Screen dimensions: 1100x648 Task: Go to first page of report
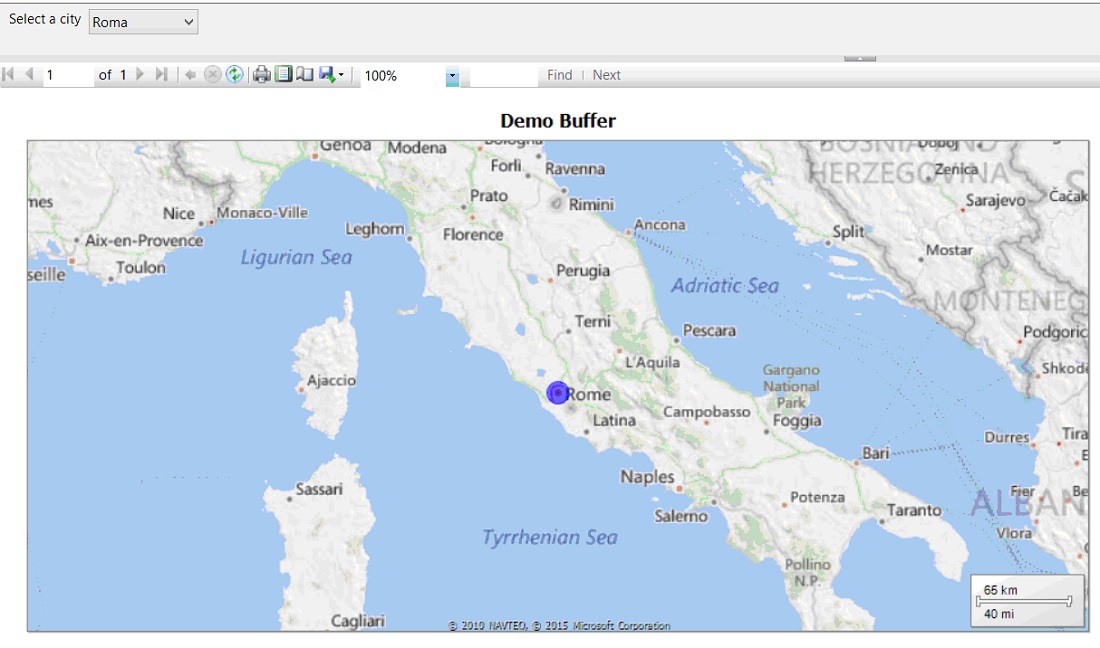coord(8,74)
